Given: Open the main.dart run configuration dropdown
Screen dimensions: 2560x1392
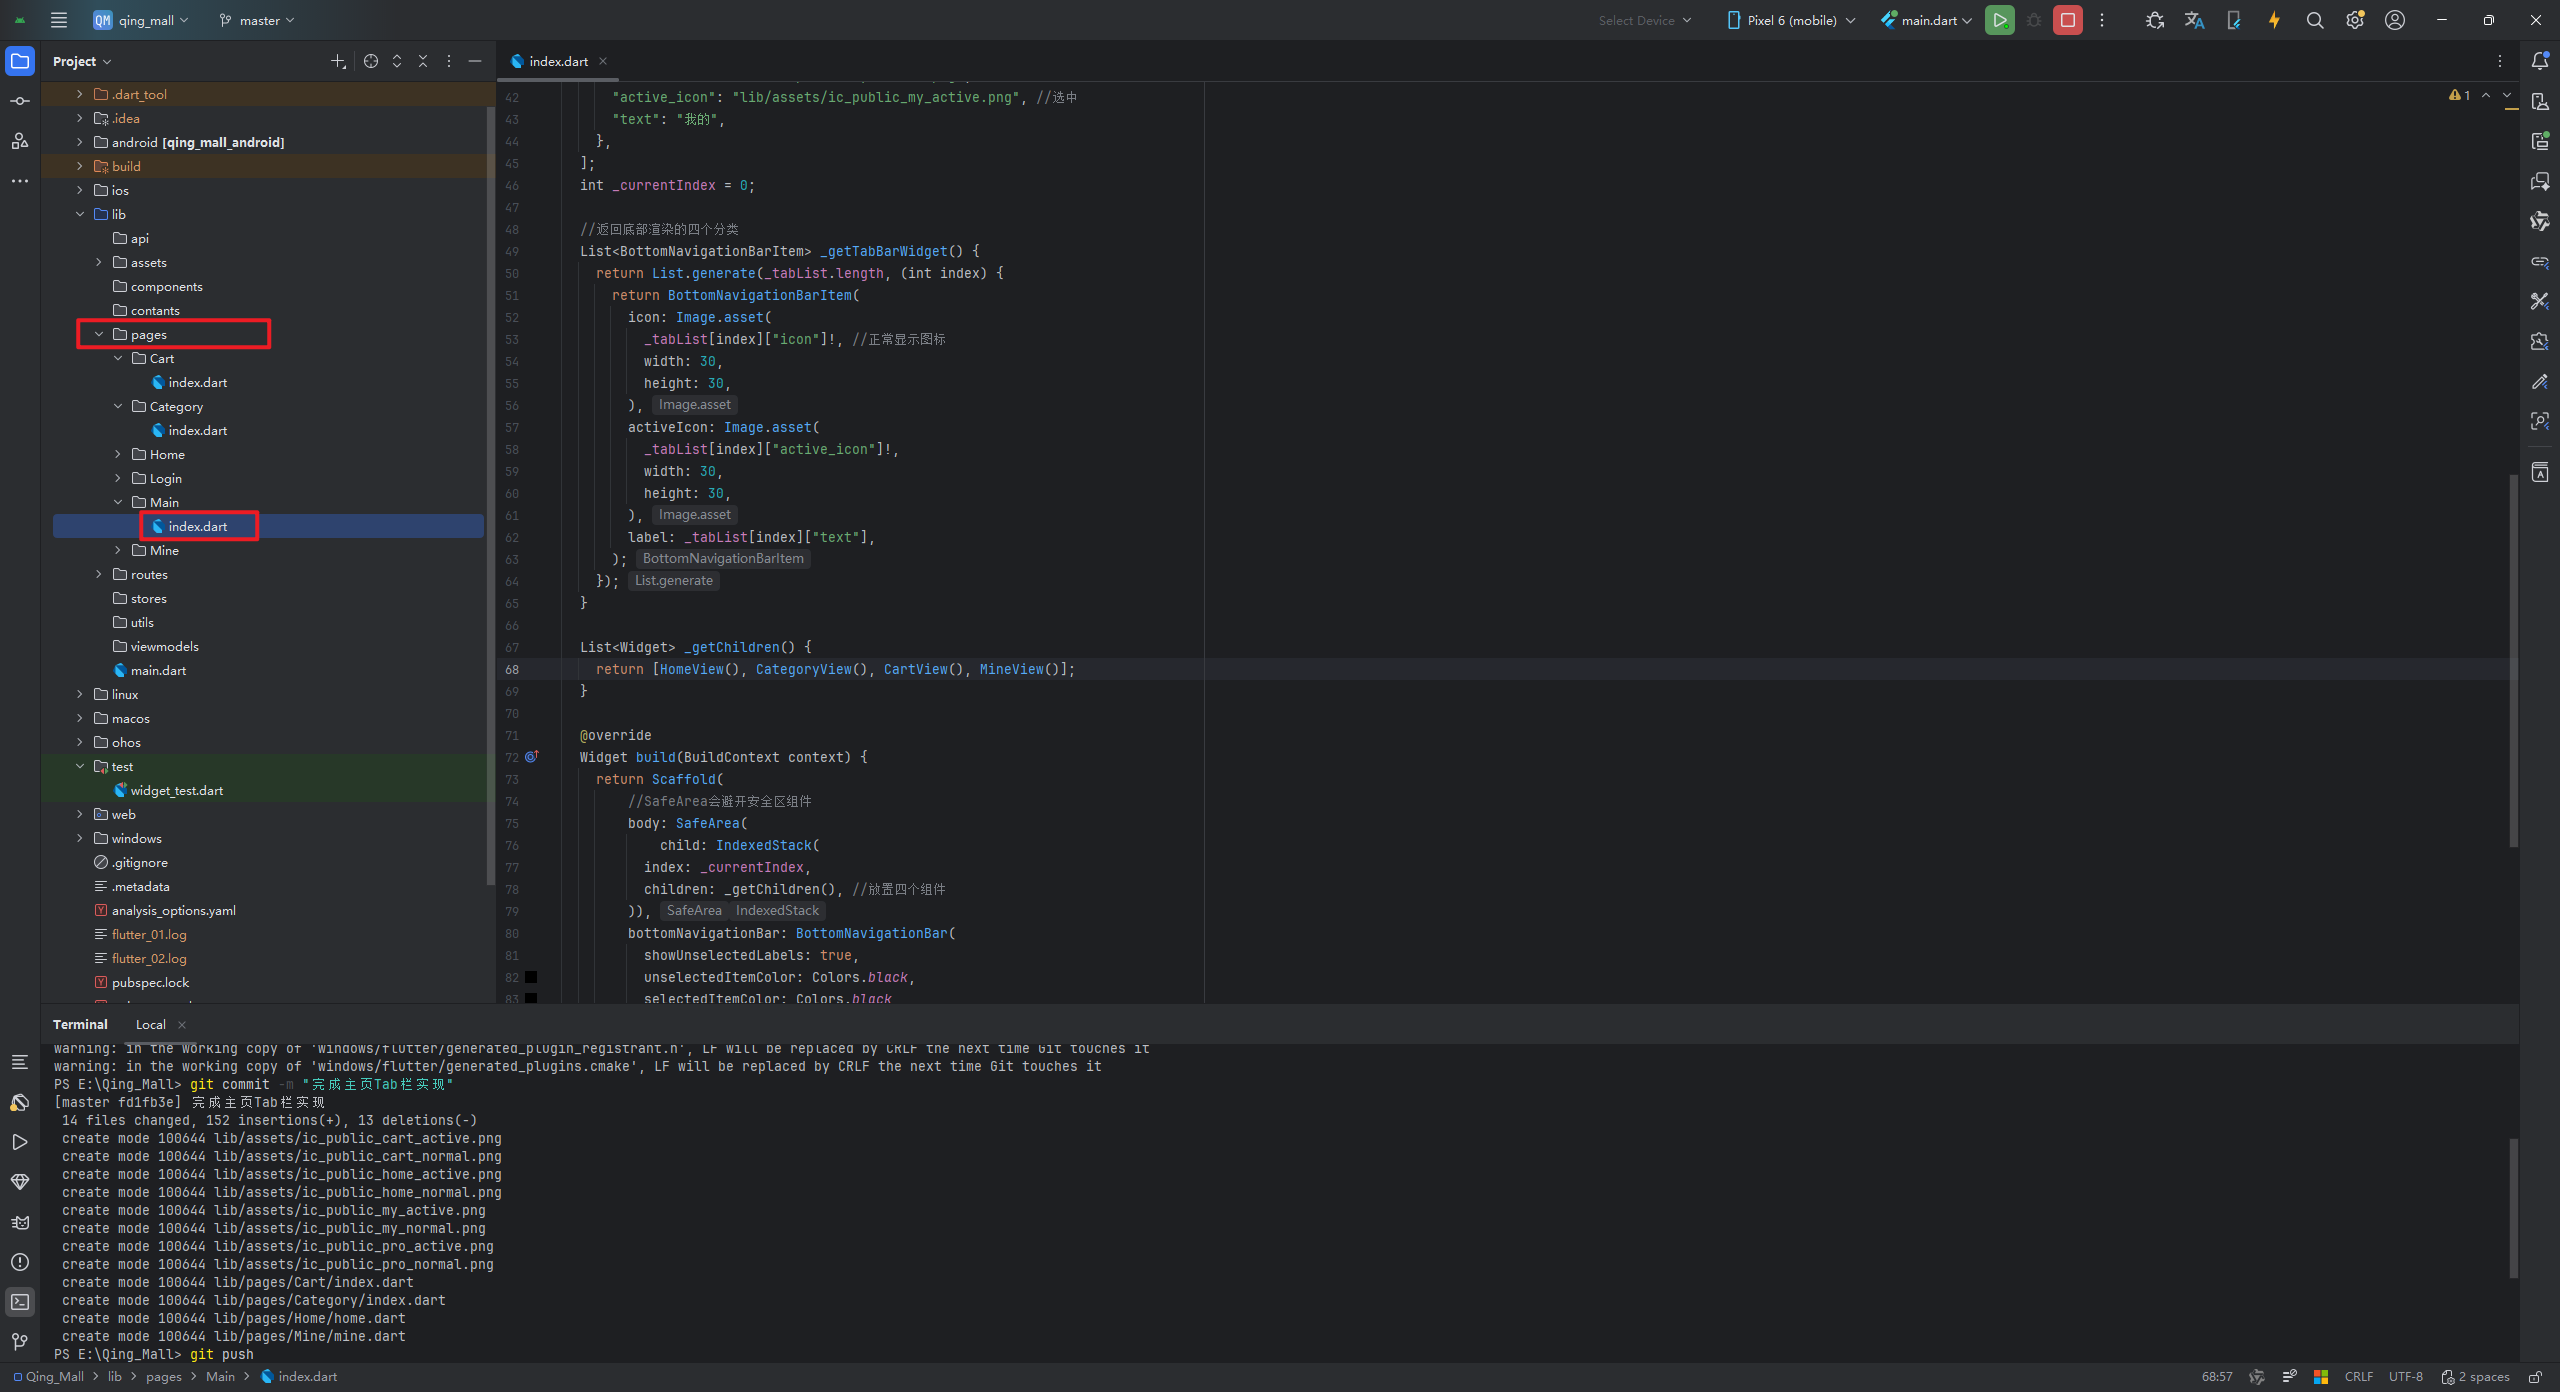Looking at the screenshot, I should pos(1927,20).
